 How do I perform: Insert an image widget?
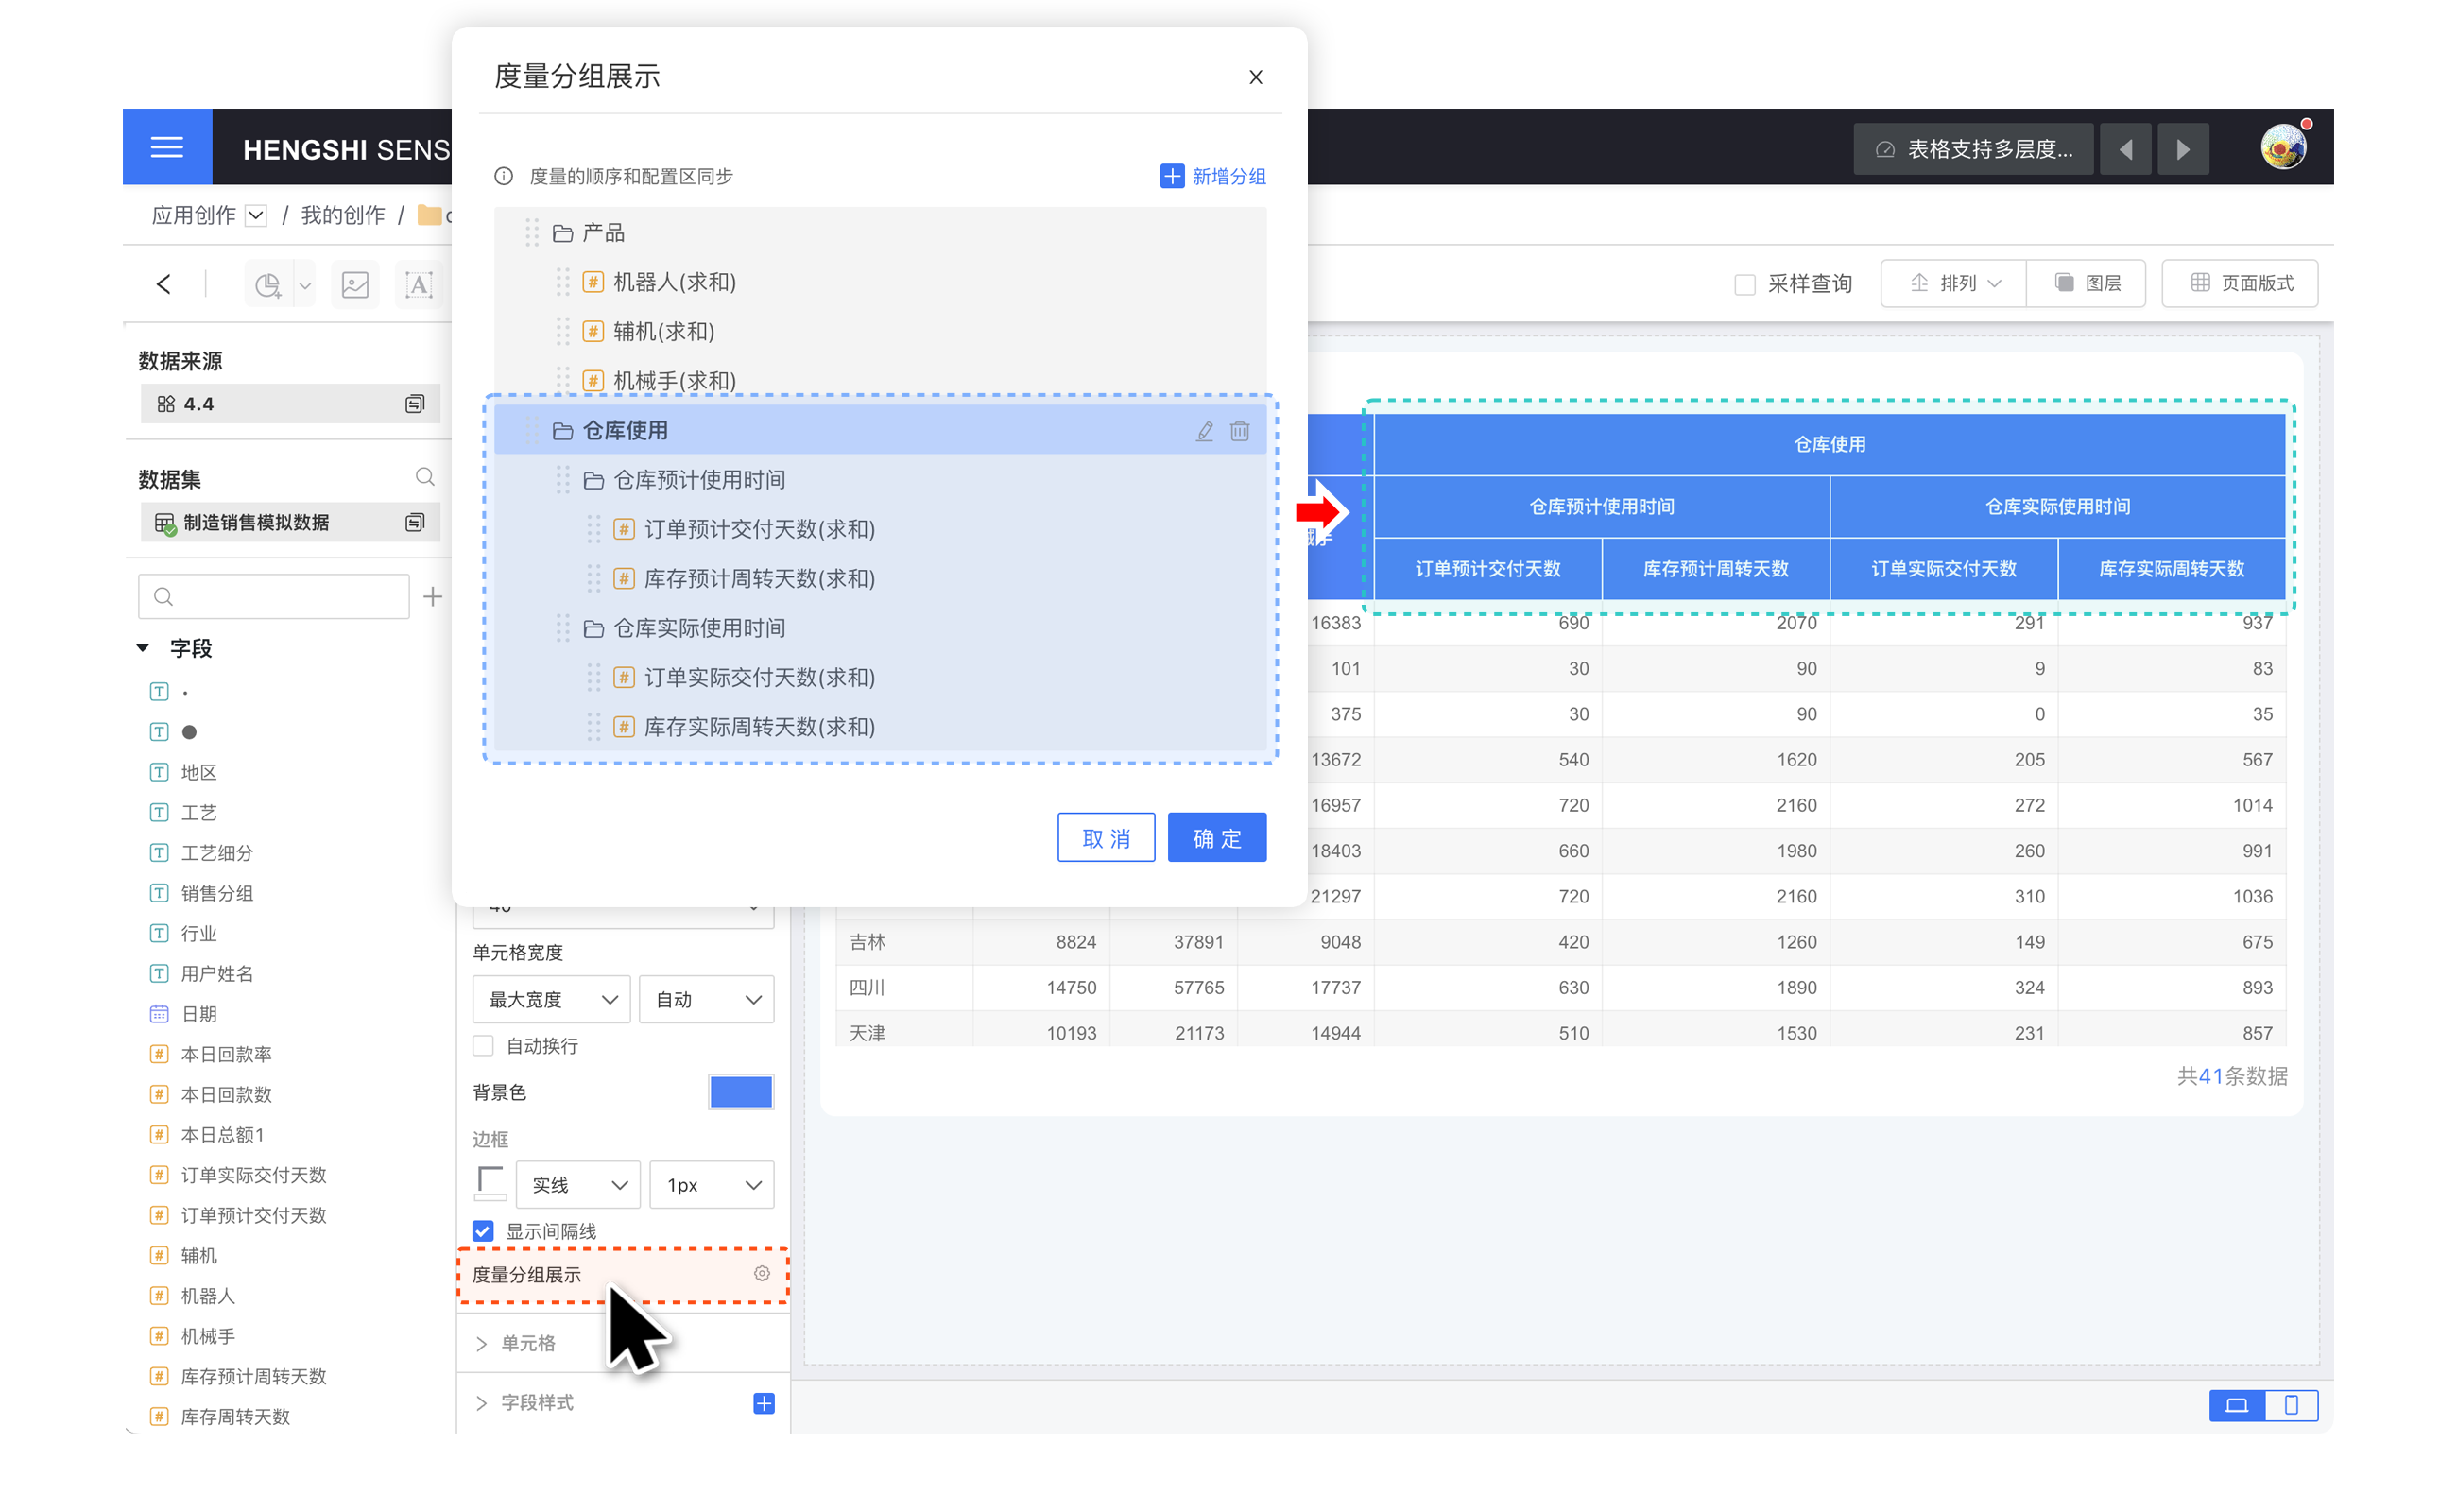(x=355, y=284)
